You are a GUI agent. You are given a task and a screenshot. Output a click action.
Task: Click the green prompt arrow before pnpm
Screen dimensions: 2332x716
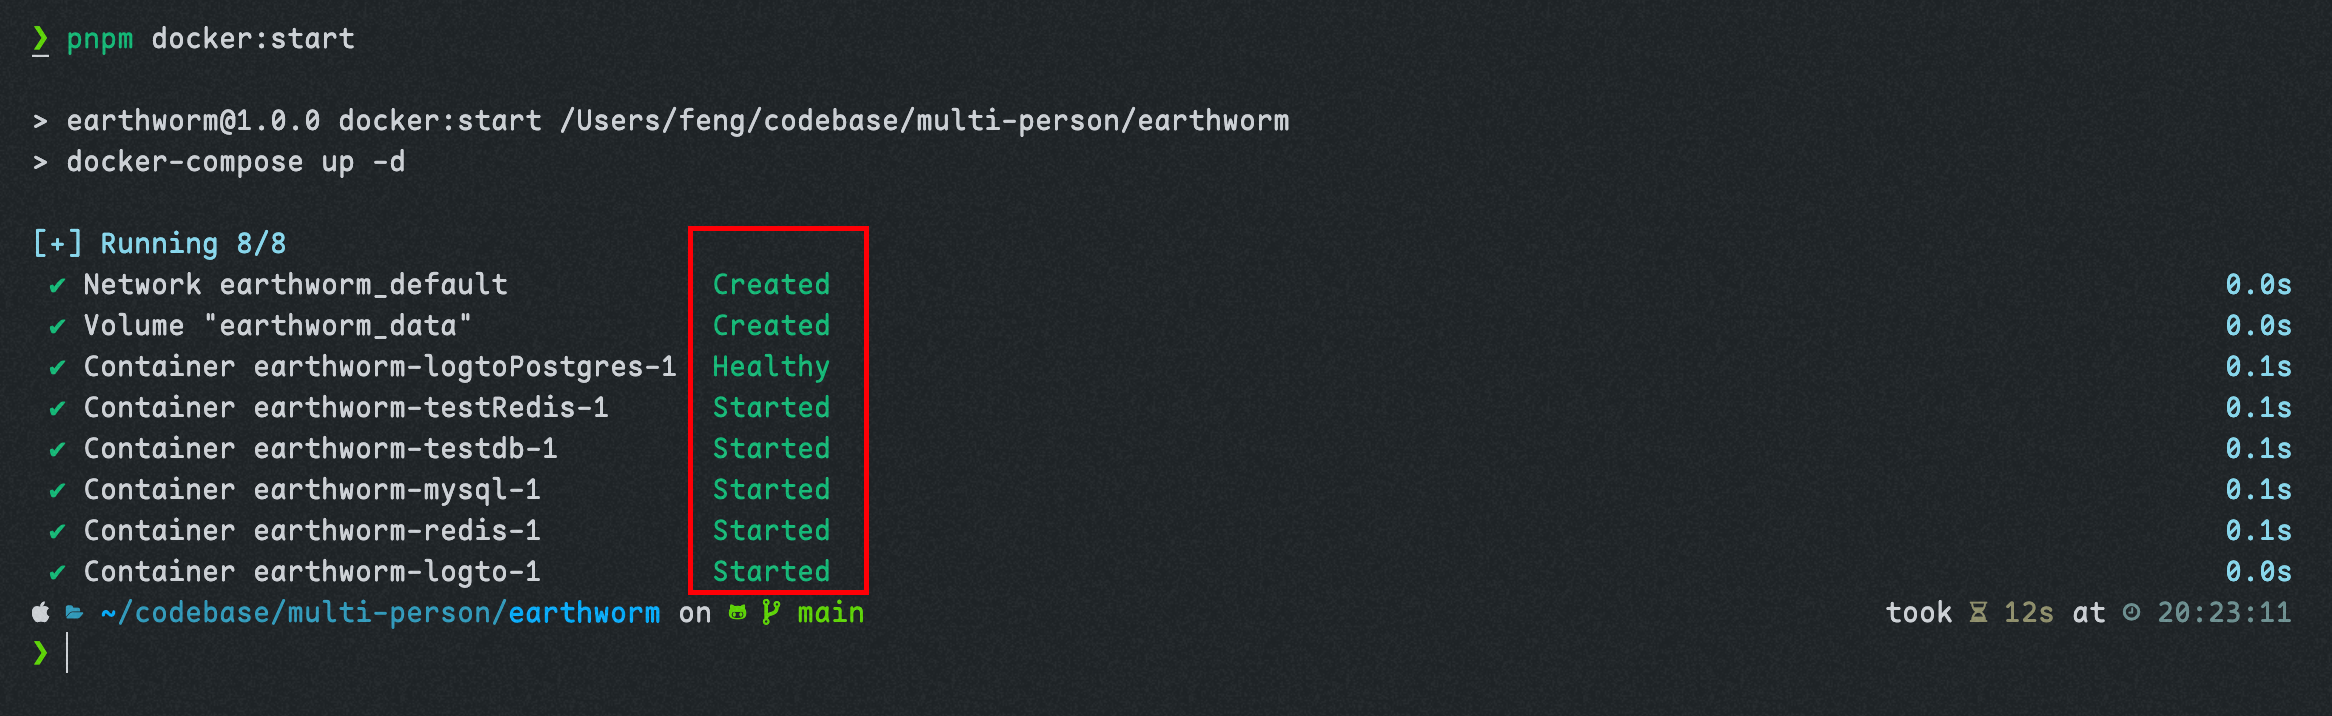tap(40, 40)
